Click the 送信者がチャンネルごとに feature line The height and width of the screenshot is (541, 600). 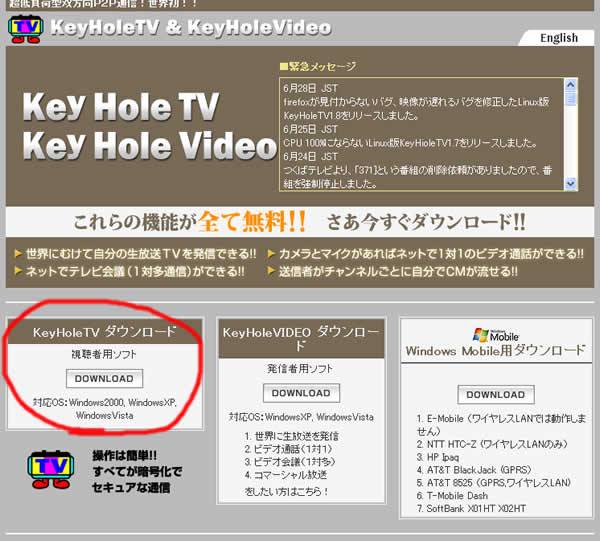(393, 271)
